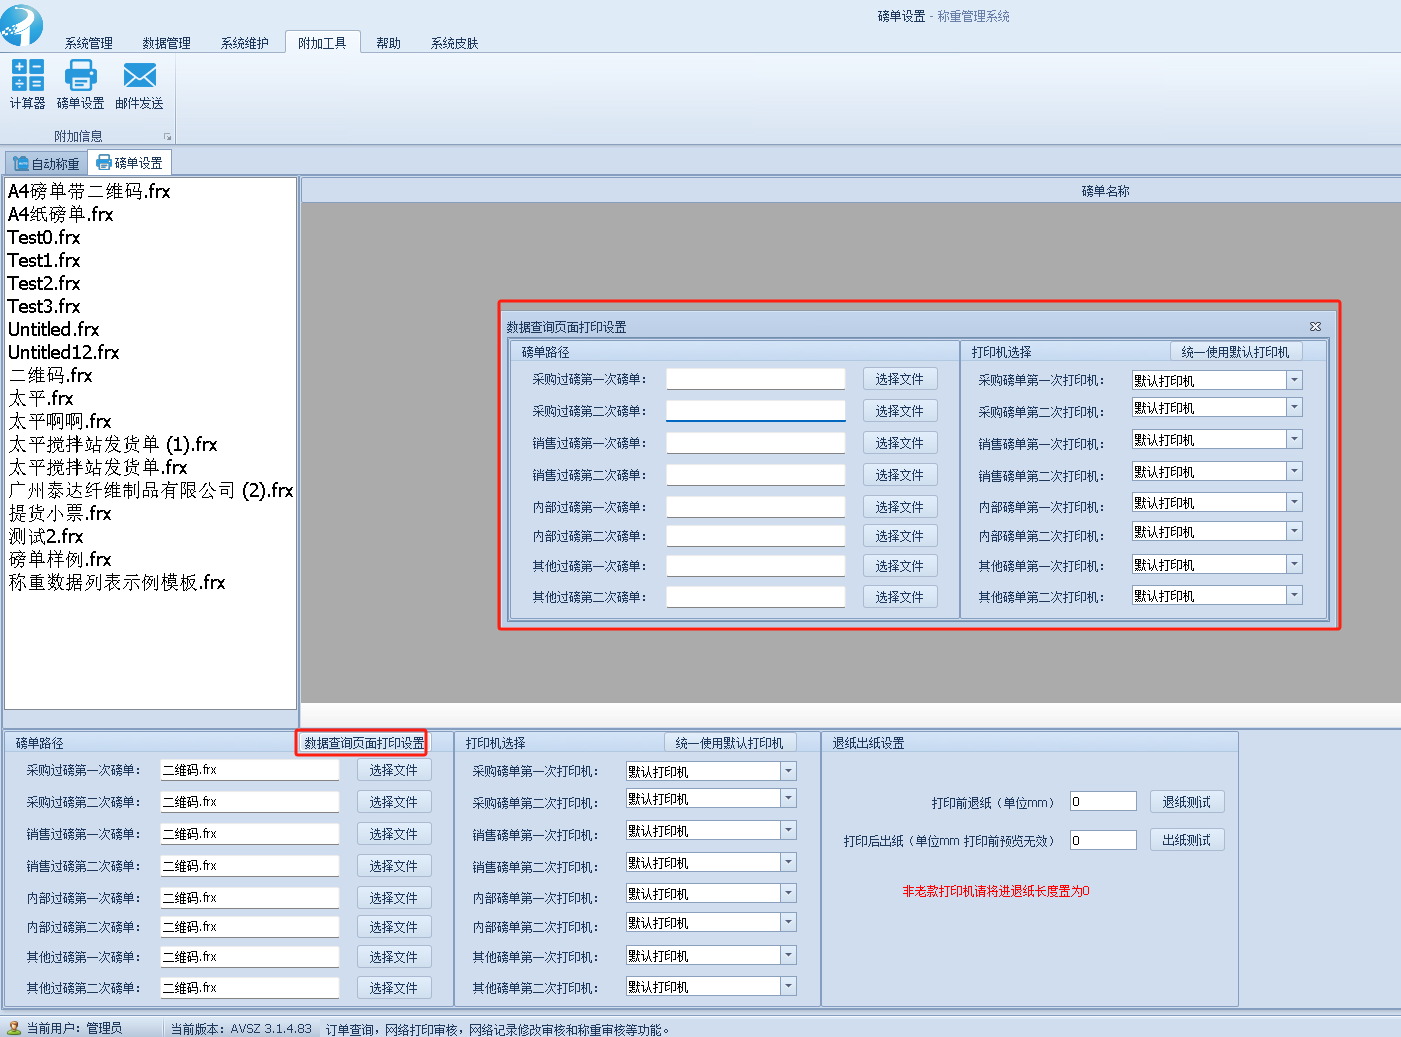This screenshot has height=1037, width=1401.
Task: Open the 数据管理 menu
Action: (x=166, y=43)
